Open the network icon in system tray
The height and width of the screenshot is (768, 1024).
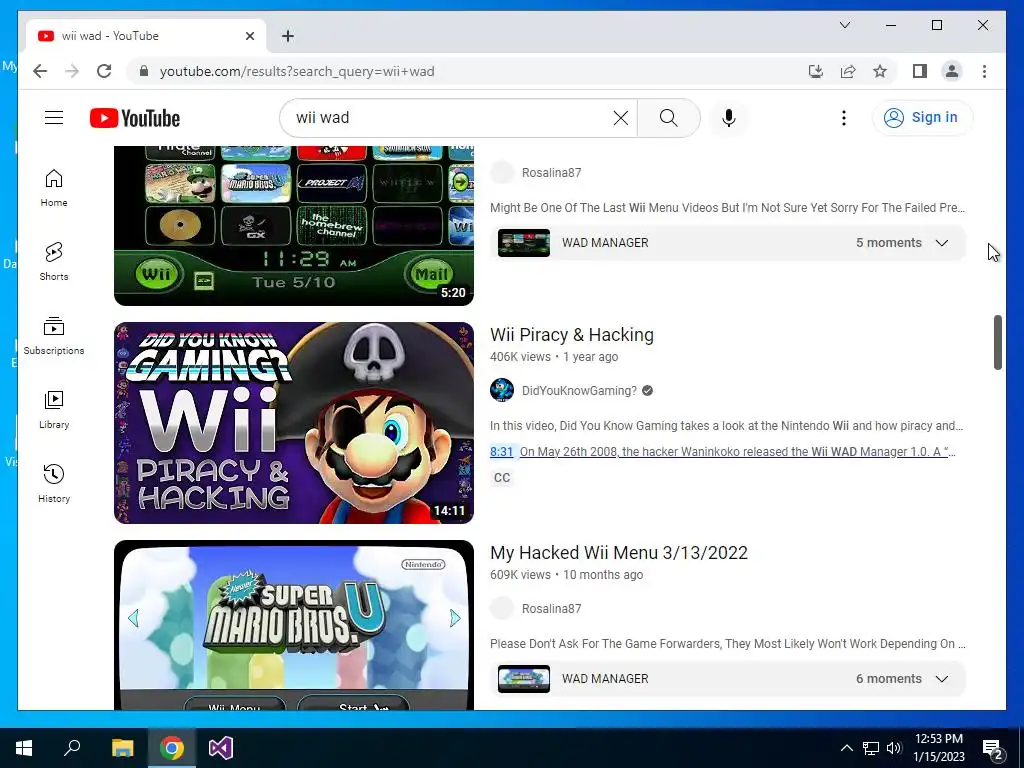pyautogui.click(x=871, y=748)
